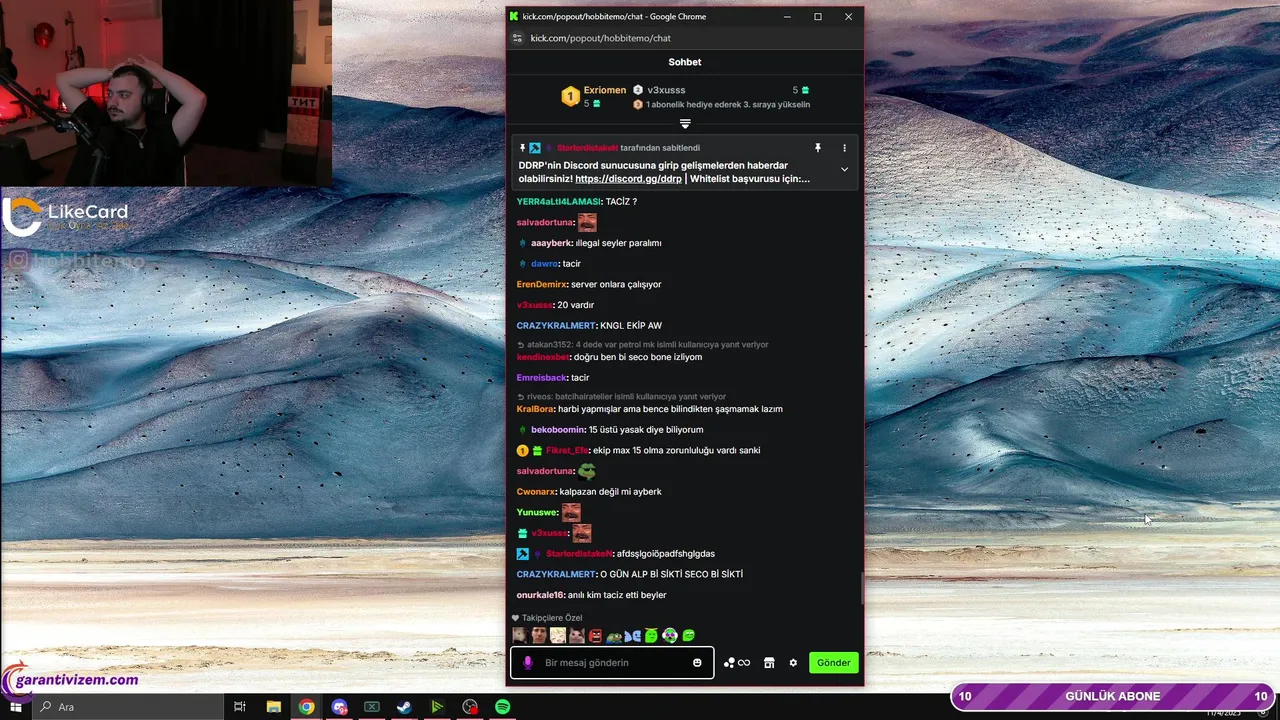Screen dimensions: 1280x720
Task: View site information icon in address bar
Action: [517, 38]
